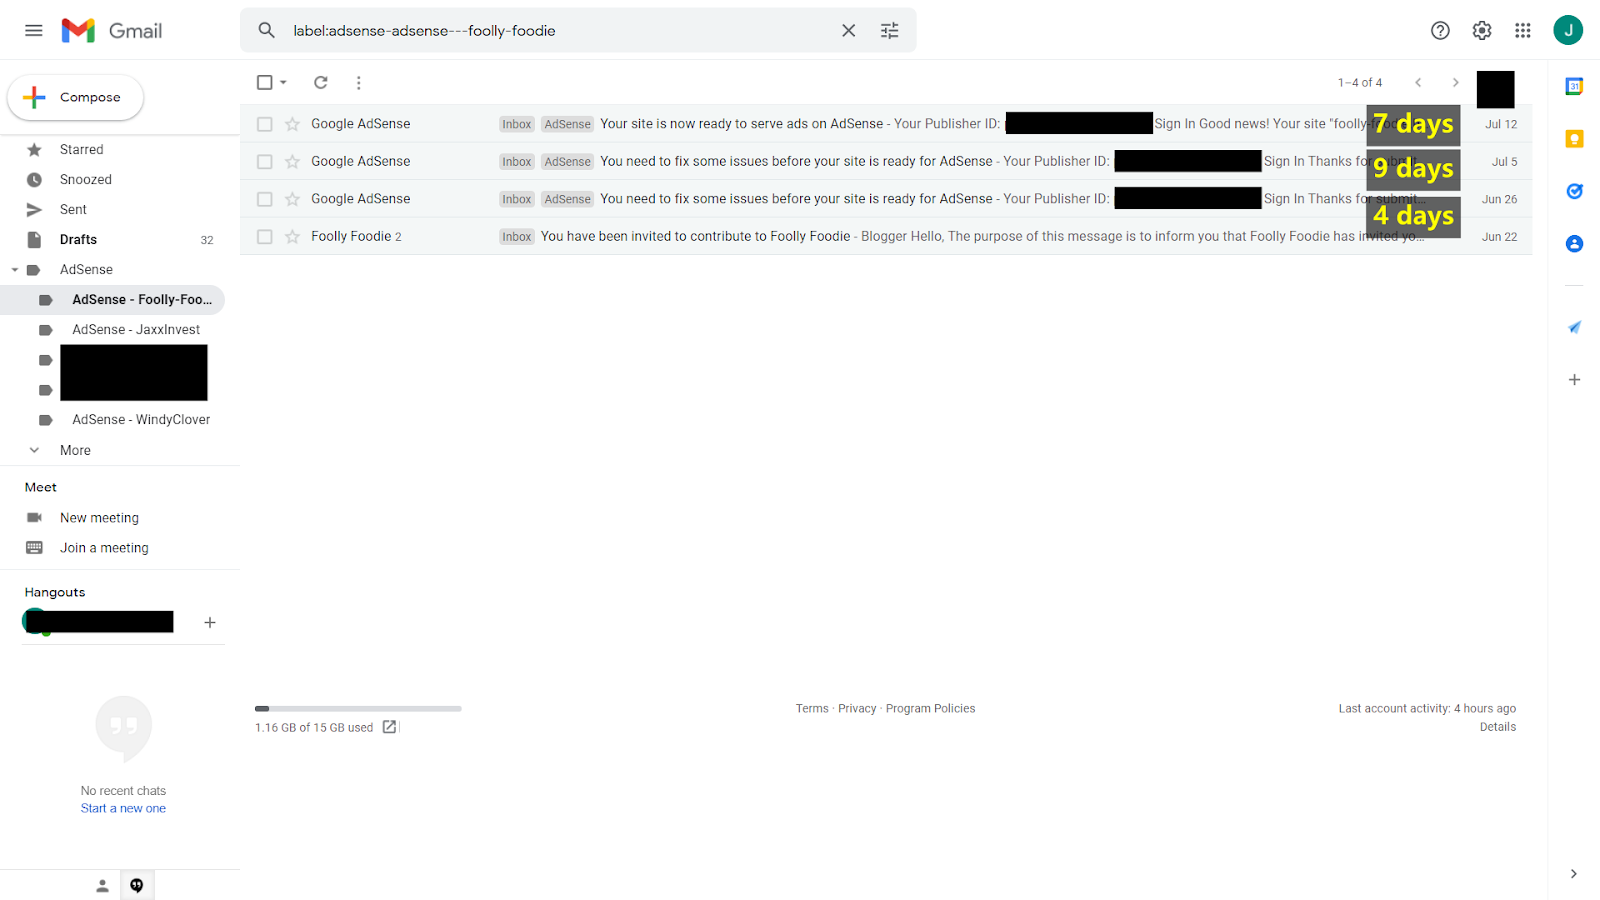The width and height of the screenshot is (1600, 900).
Task: Open Contacts side panel icon
Action: point(1574,243)
